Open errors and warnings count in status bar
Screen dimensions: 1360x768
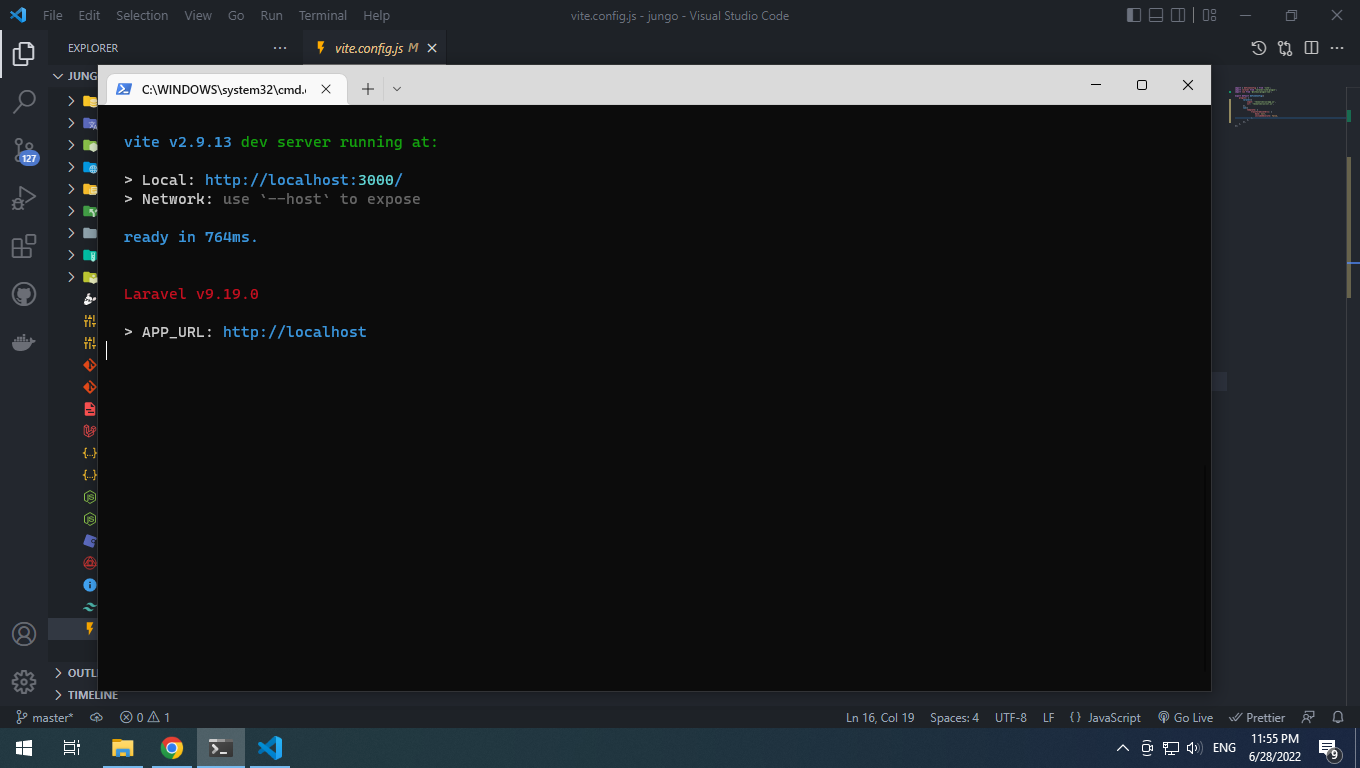point(145,718)
